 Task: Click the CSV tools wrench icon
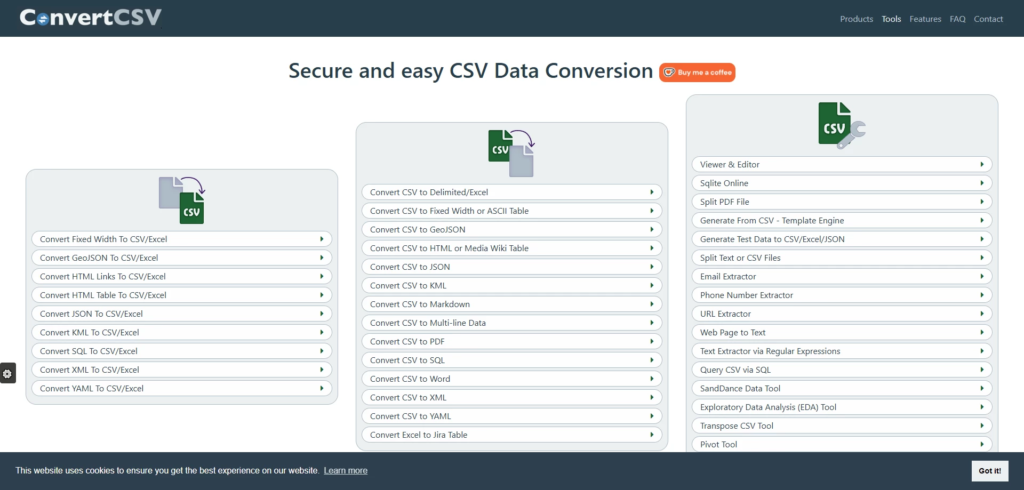pos(841,125)
